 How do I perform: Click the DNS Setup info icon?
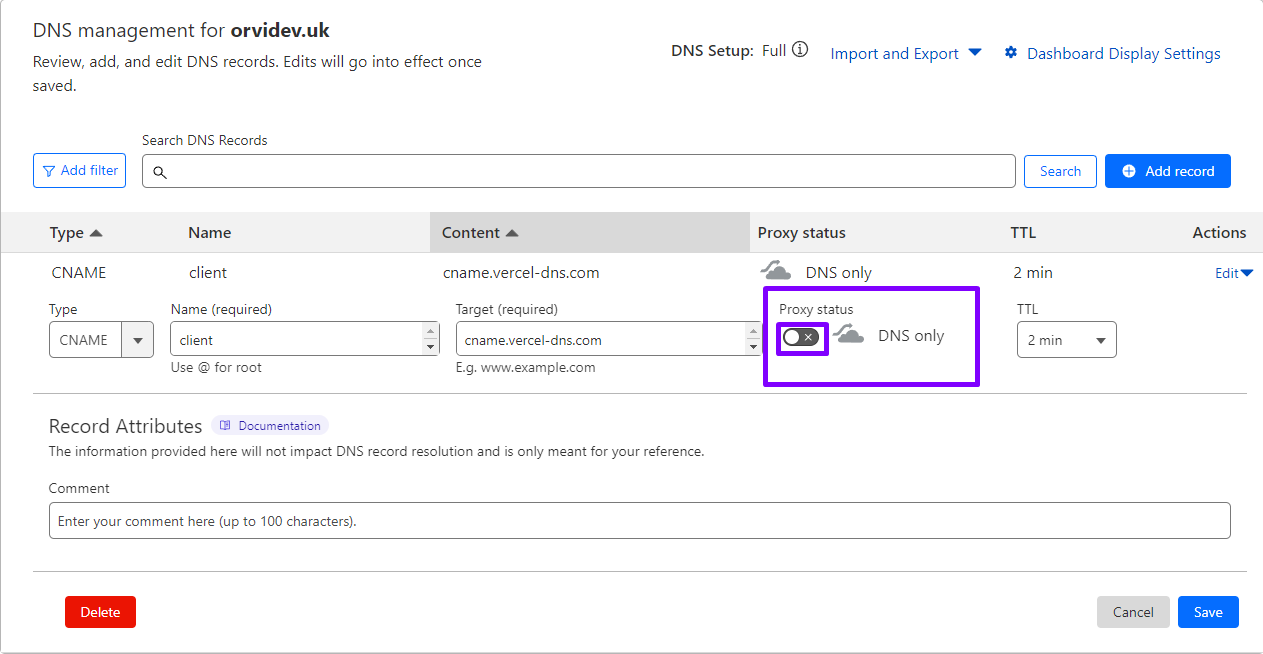[x=800, y=51]
